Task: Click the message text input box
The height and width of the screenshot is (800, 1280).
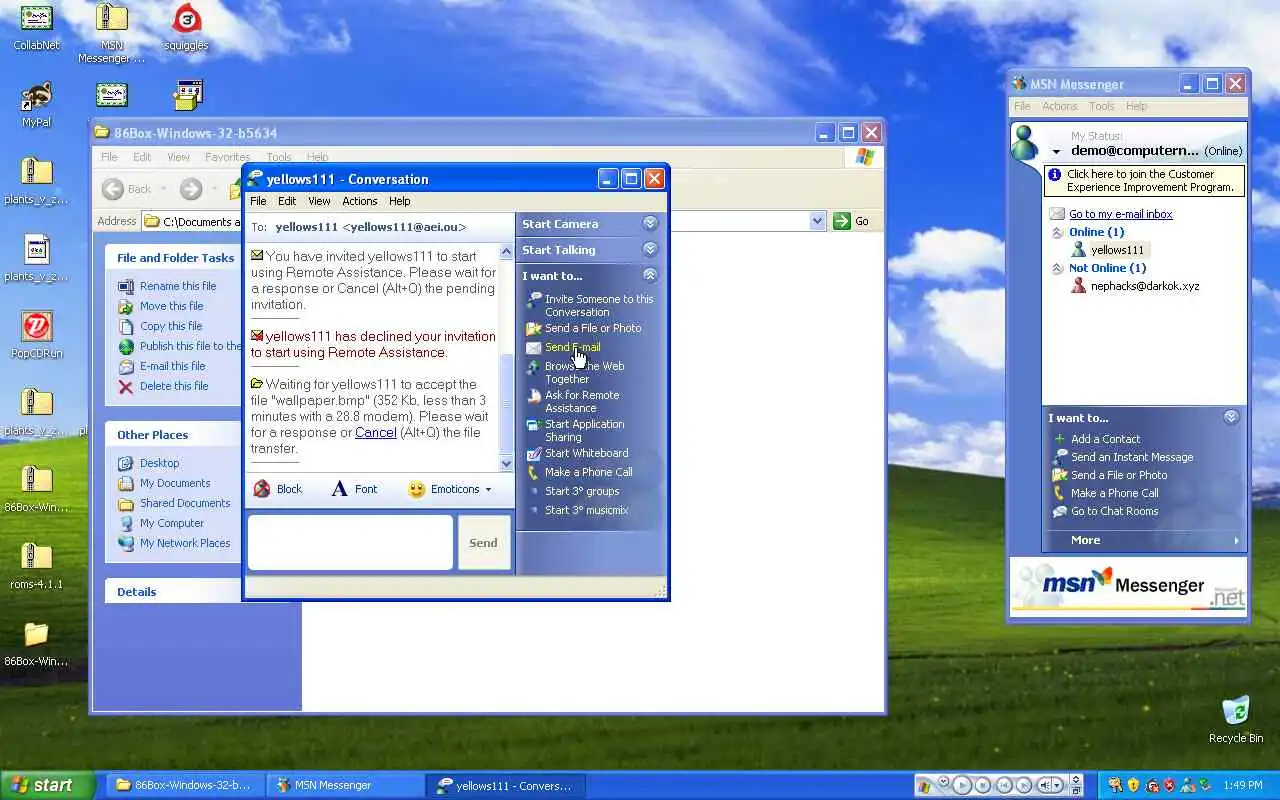Action: [350, 543]
